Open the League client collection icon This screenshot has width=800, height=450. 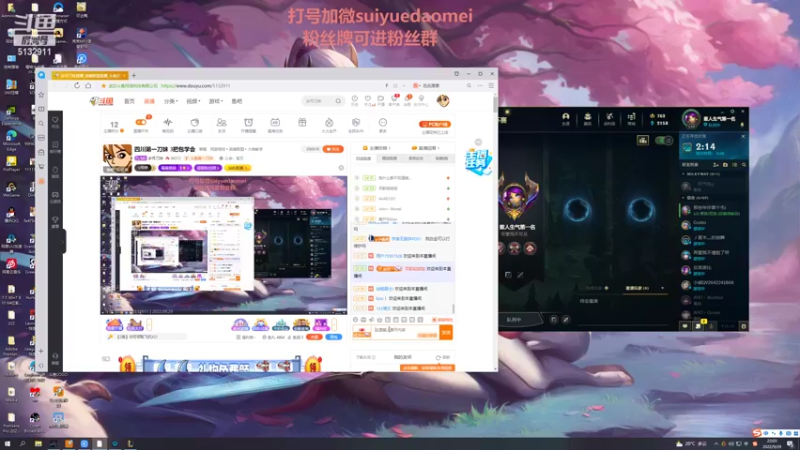tap(587, 117)
